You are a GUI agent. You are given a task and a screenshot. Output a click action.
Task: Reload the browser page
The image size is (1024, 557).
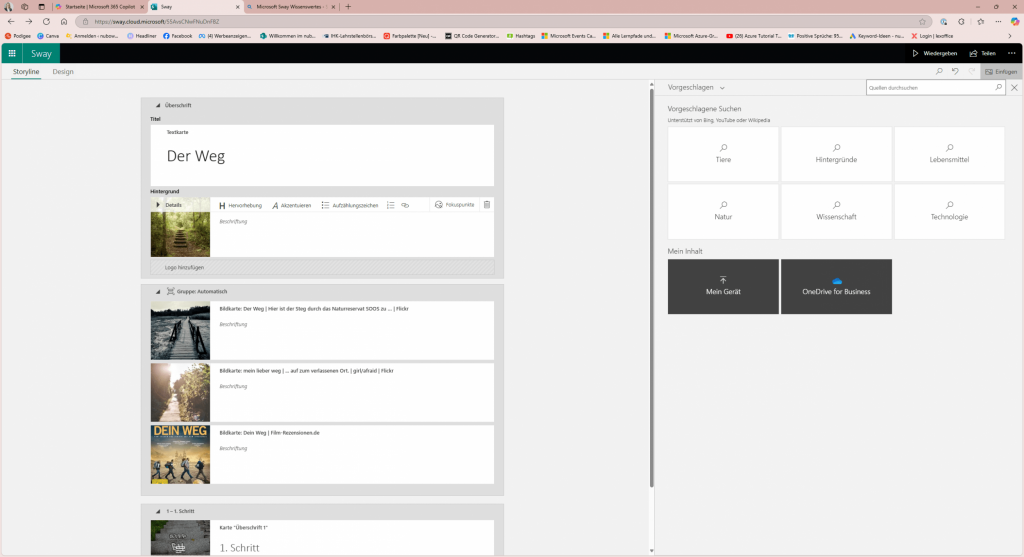[x=46, y=22]
